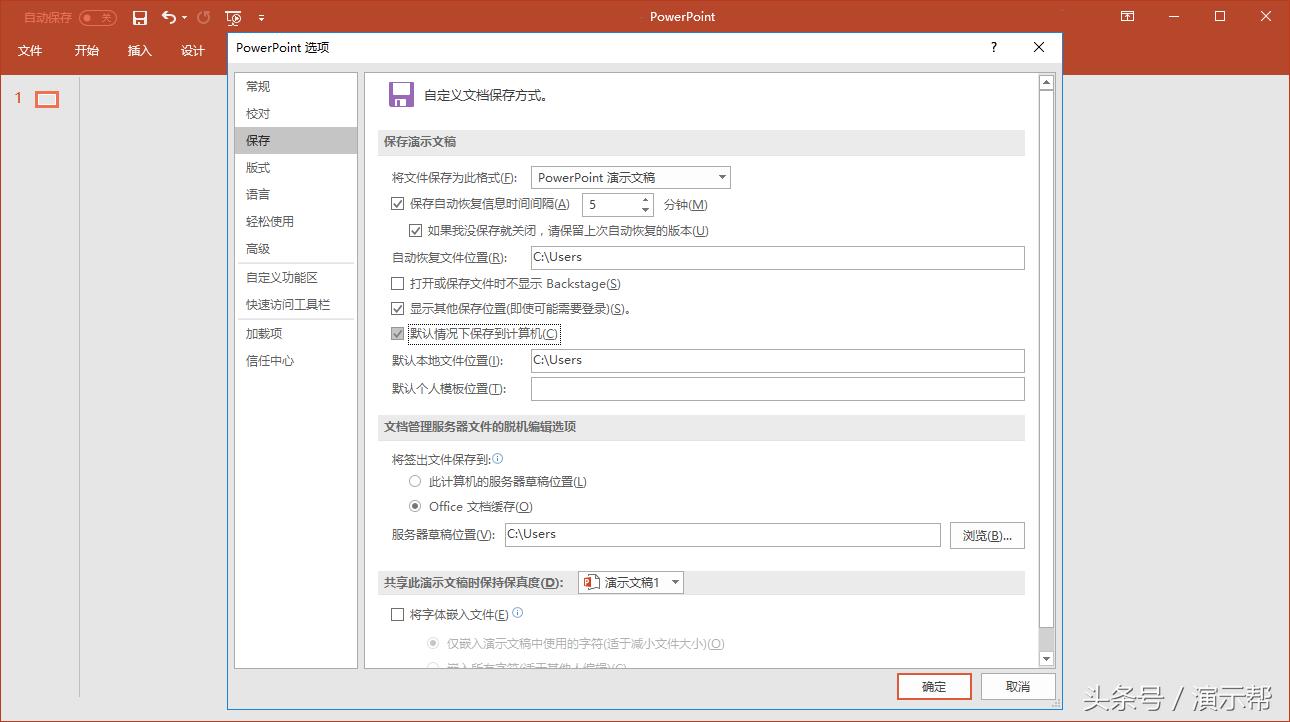Toggle the 自动保存 switch on

pyautogui.click(x=98, y=17)
